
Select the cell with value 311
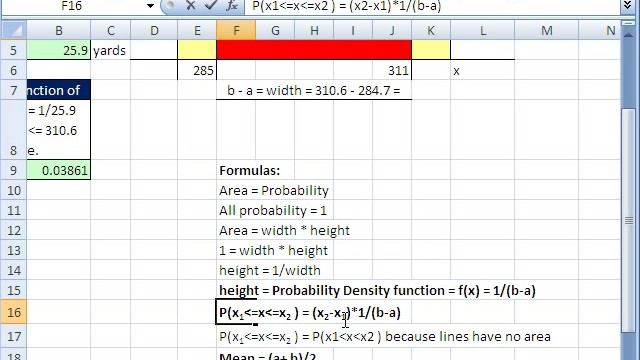pos(392,70)
